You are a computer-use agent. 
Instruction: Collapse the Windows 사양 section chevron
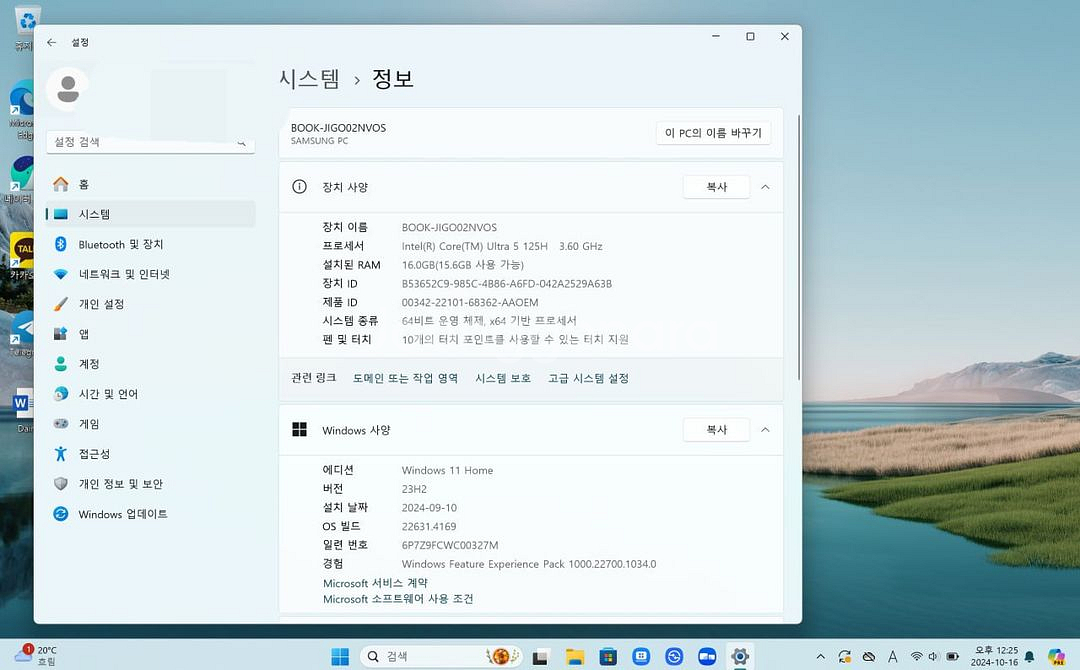click(765, 430)
